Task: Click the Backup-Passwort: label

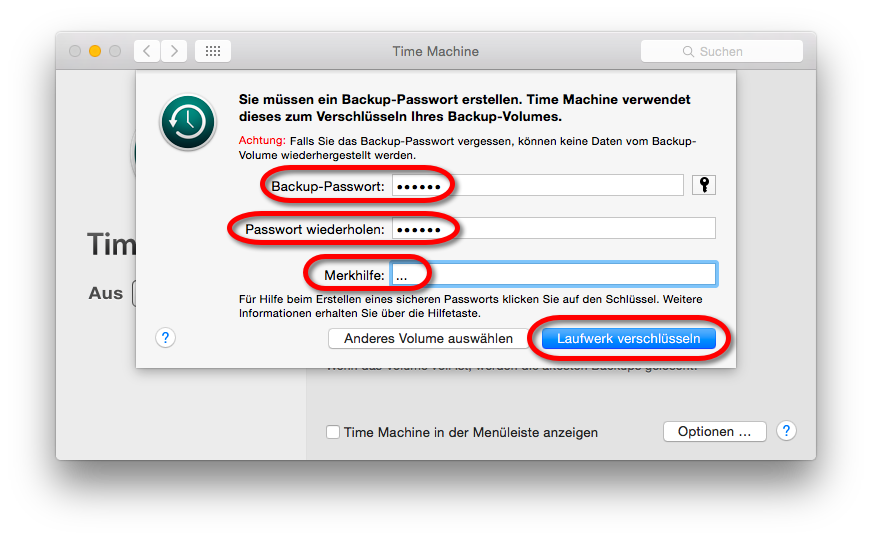Action: 328,186
